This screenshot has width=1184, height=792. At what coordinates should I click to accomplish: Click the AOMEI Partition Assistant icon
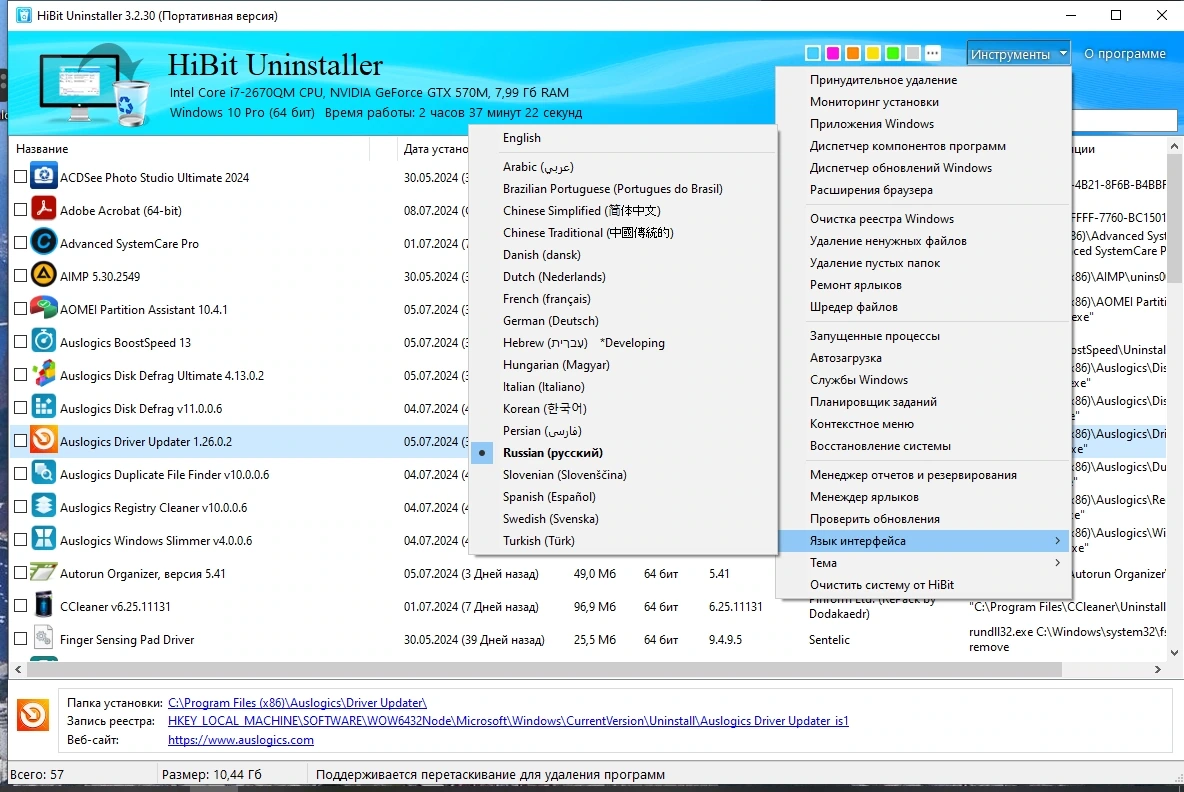tap(44, 309)
